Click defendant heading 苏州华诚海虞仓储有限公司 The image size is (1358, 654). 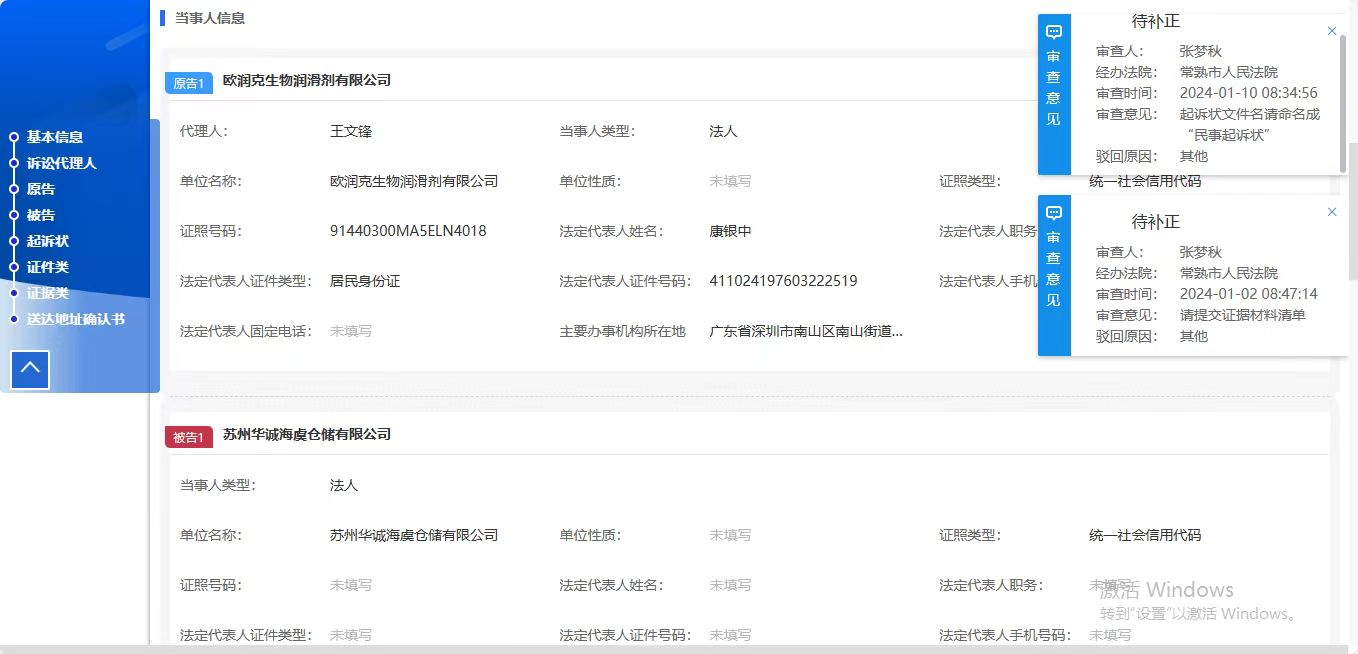(x=307, y=434)
